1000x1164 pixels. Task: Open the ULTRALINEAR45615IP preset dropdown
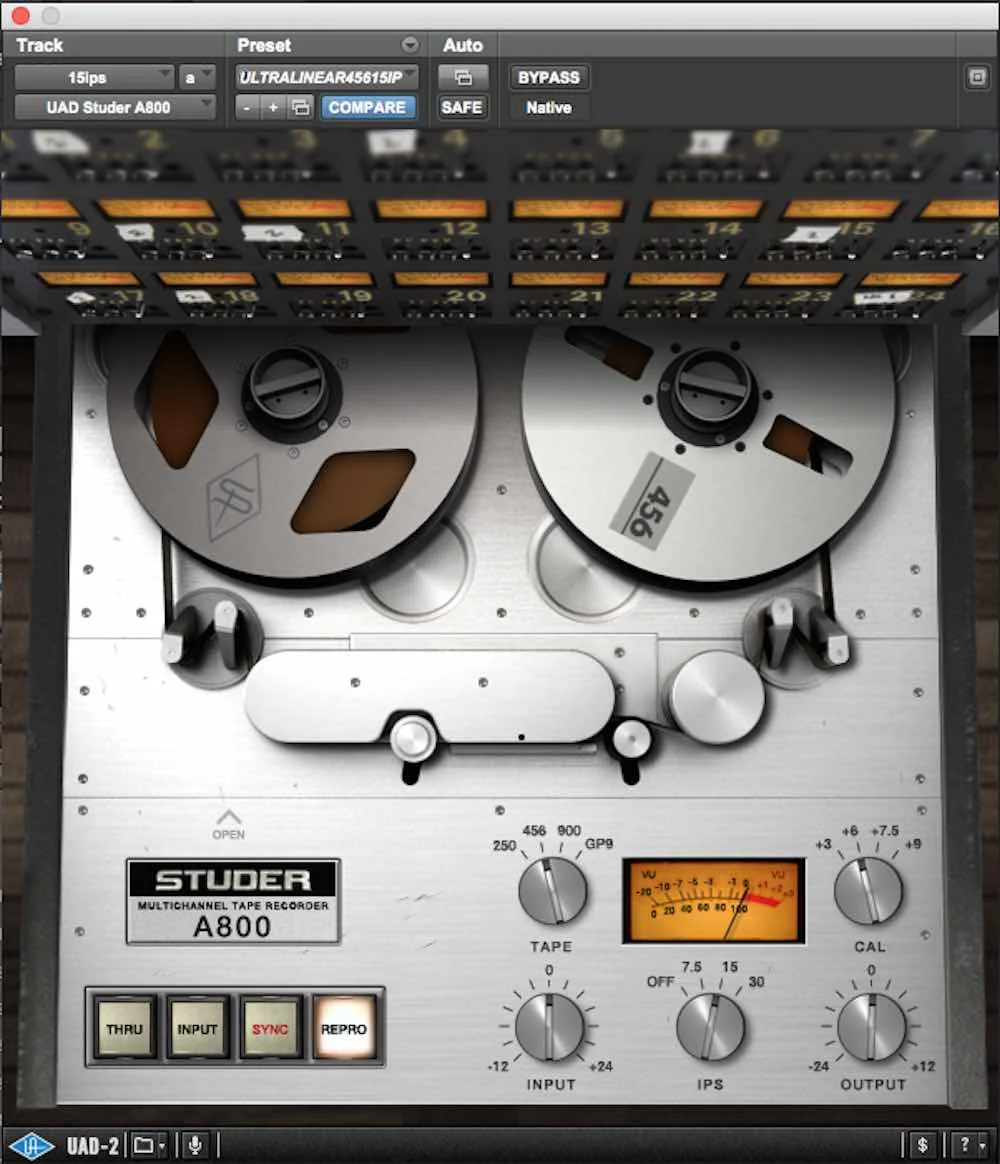tap(327, 77)
